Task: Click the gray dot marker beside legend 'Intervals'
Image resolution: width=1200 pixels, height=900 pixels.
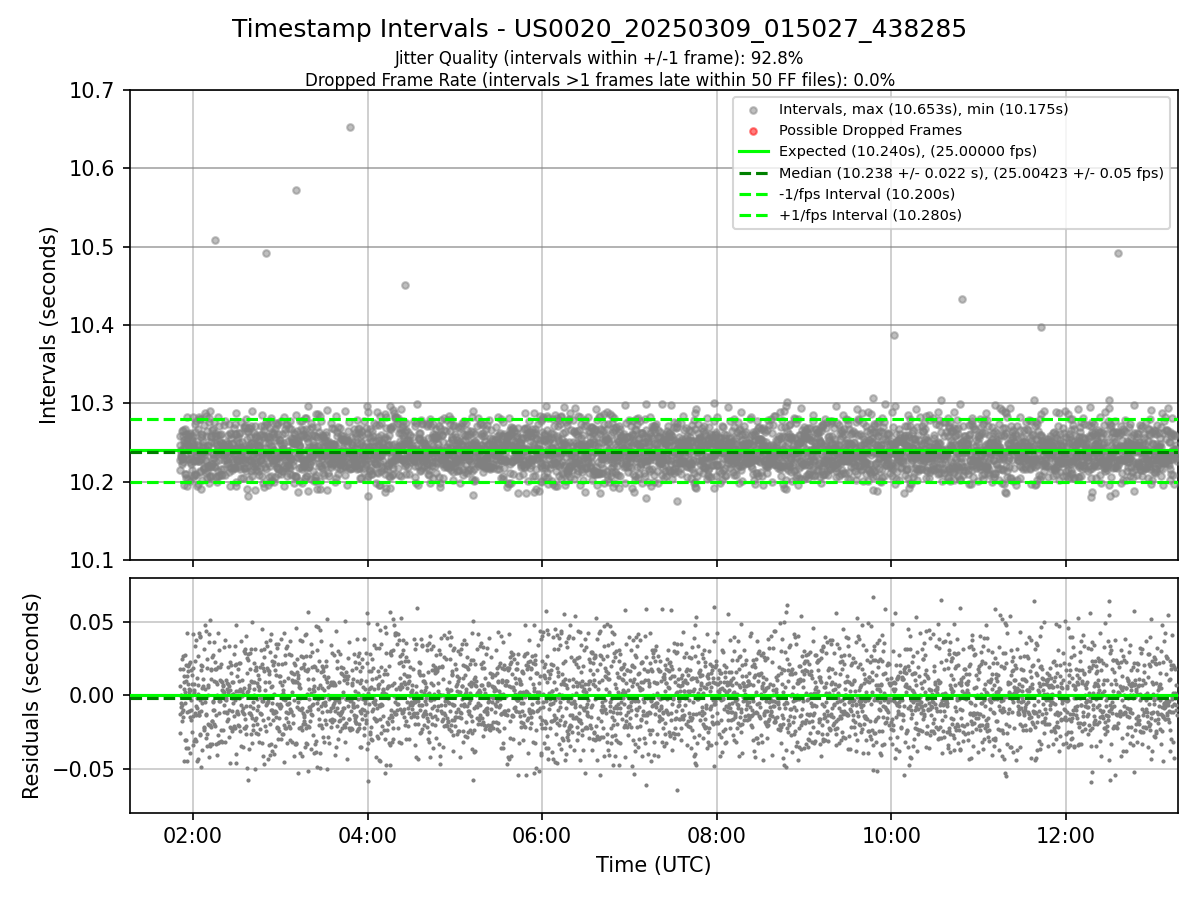Action: (754, 110)
